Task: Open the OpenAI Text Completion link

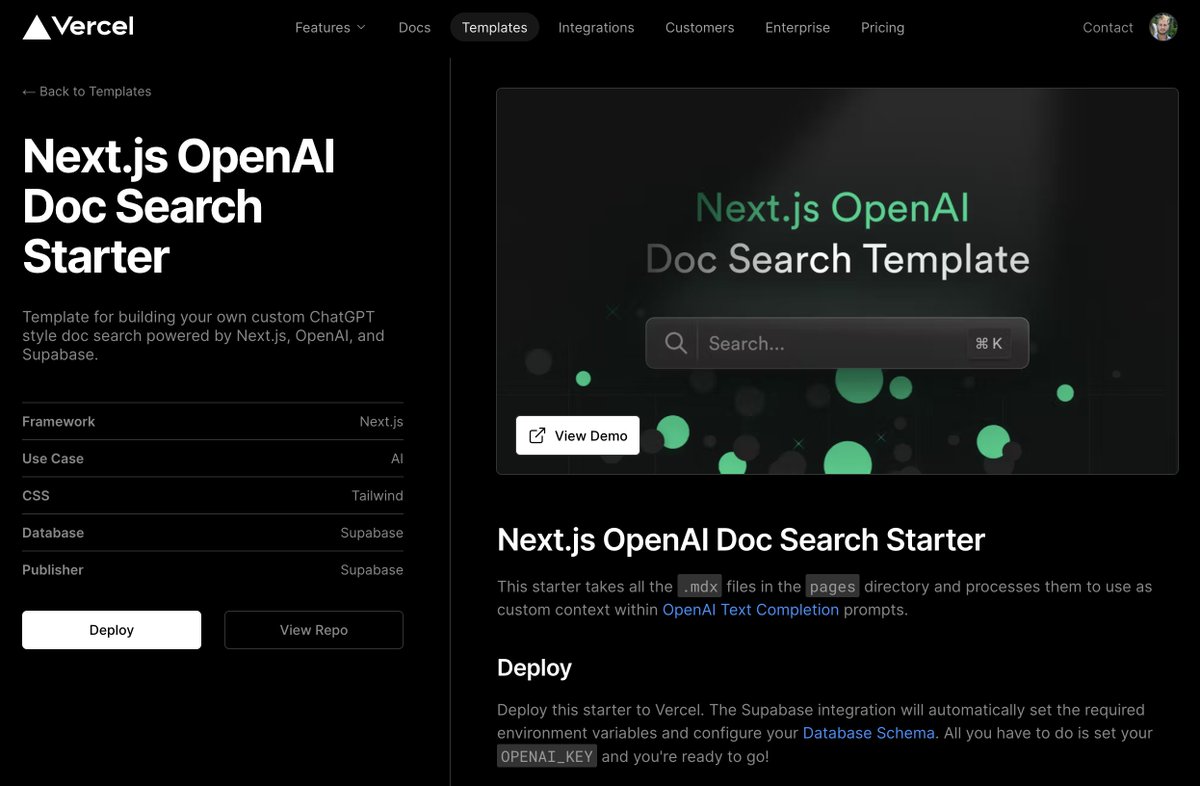Action: click(x=750, y=609)
